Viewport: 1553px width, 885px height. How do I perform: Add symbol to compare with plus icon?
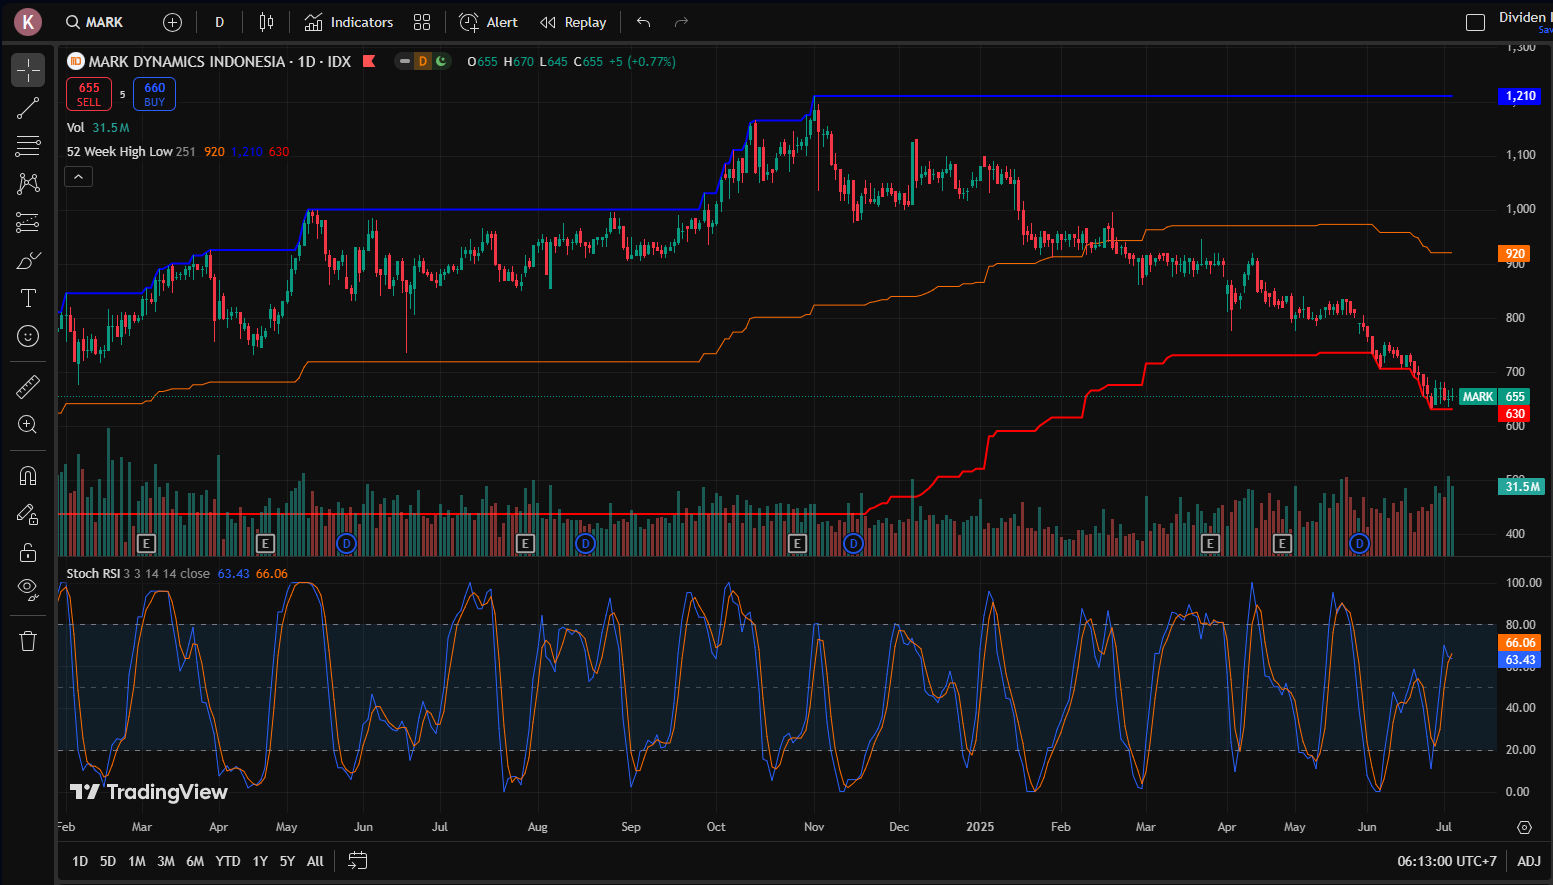[x=172, y=22]
